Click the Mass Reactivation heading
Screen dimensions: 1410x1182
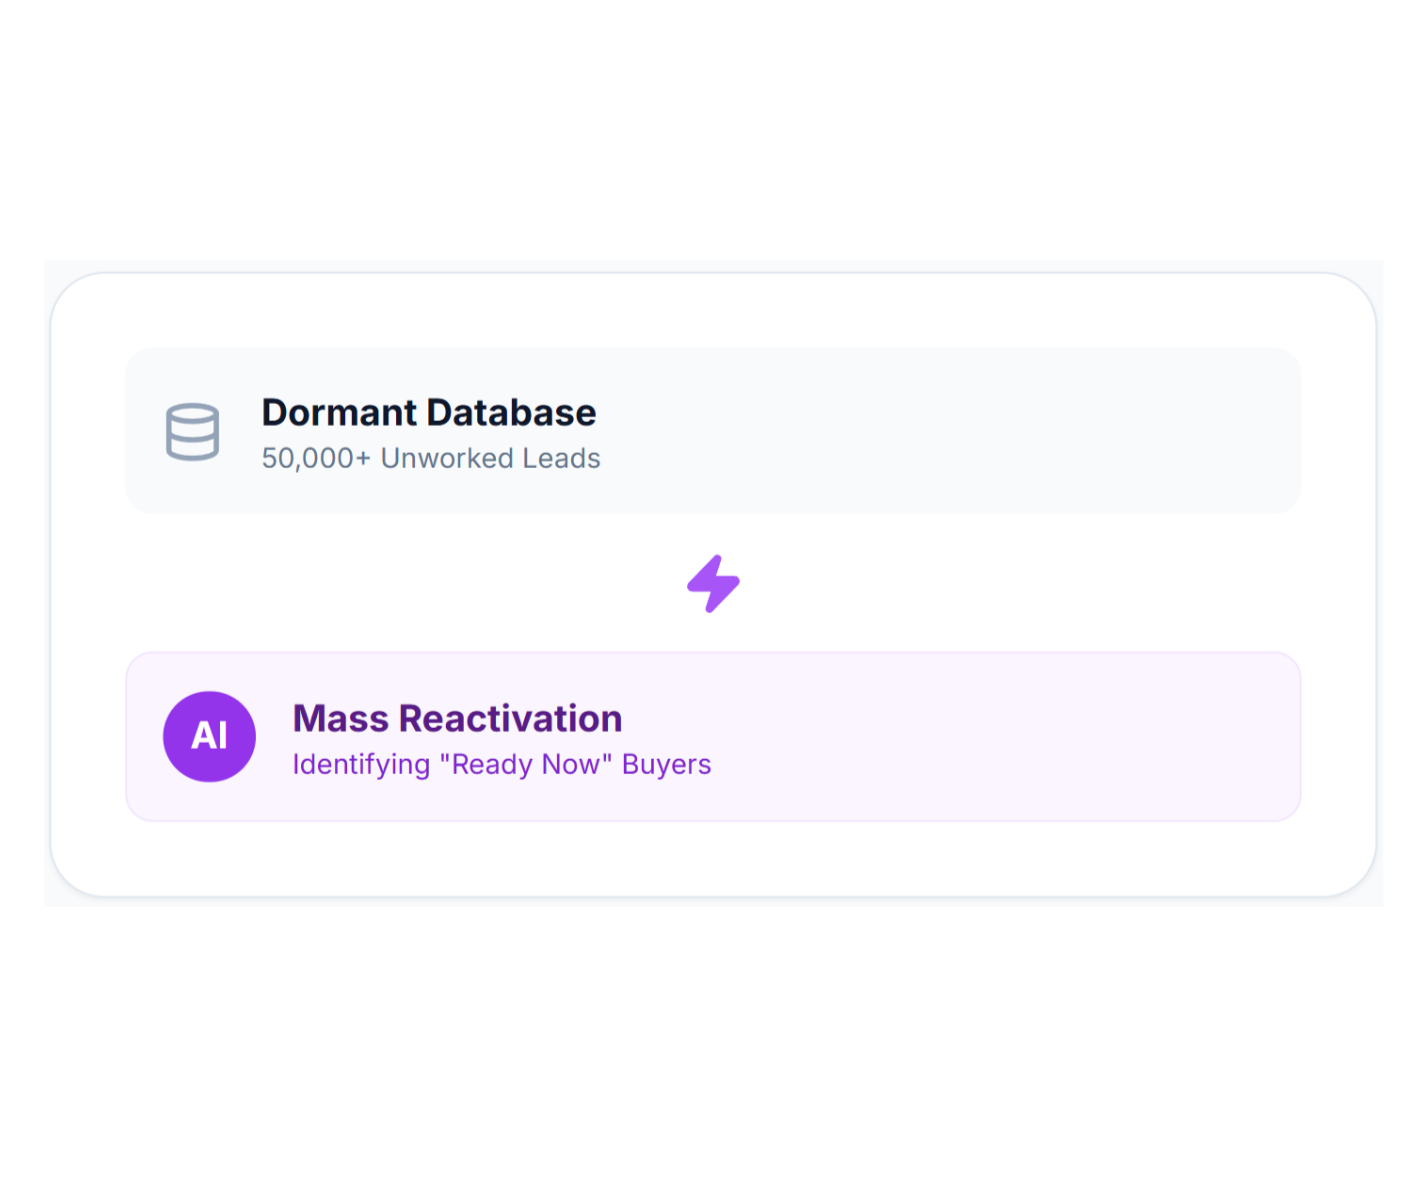coord(457,719)
